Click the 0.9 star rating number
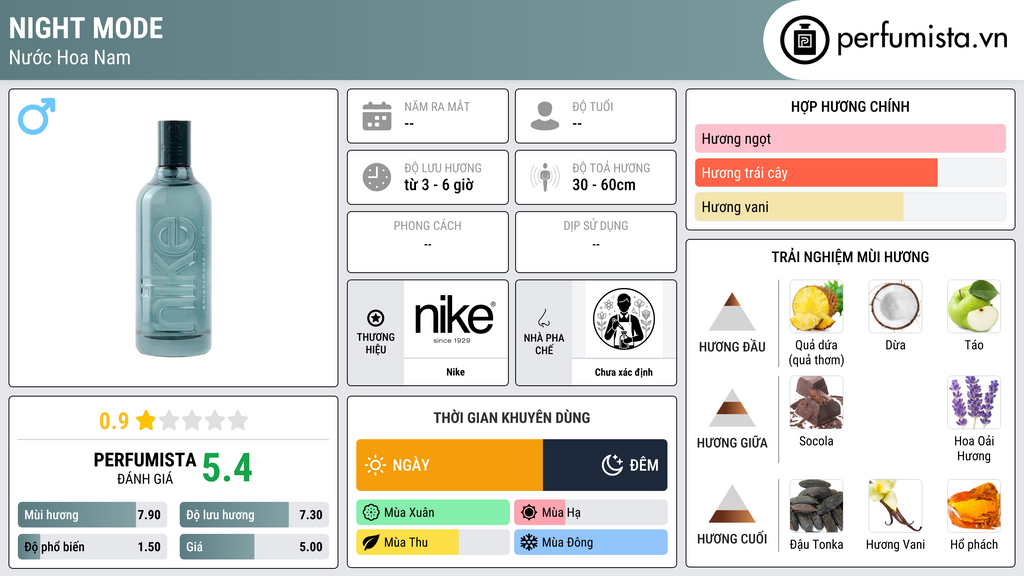The image size is (1024, 576). [x=114, y=421]
